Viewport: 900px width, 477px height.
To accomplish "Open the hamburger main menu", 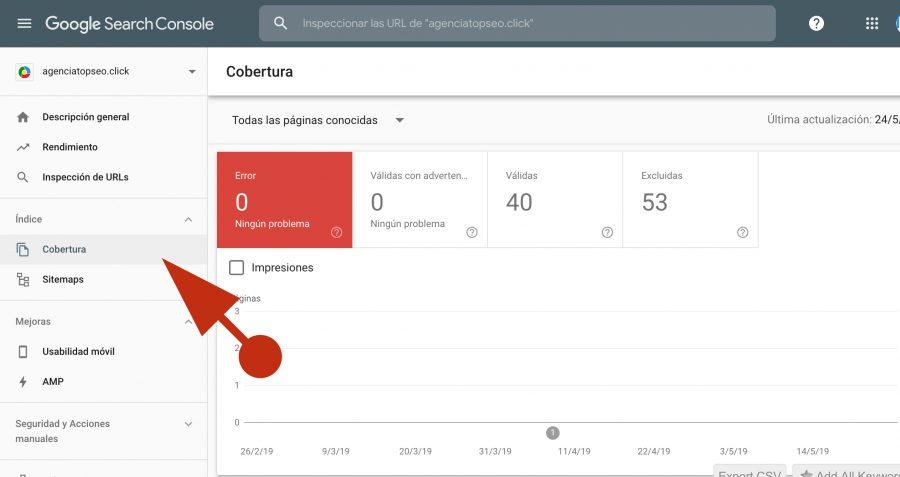I will (24, 23).
